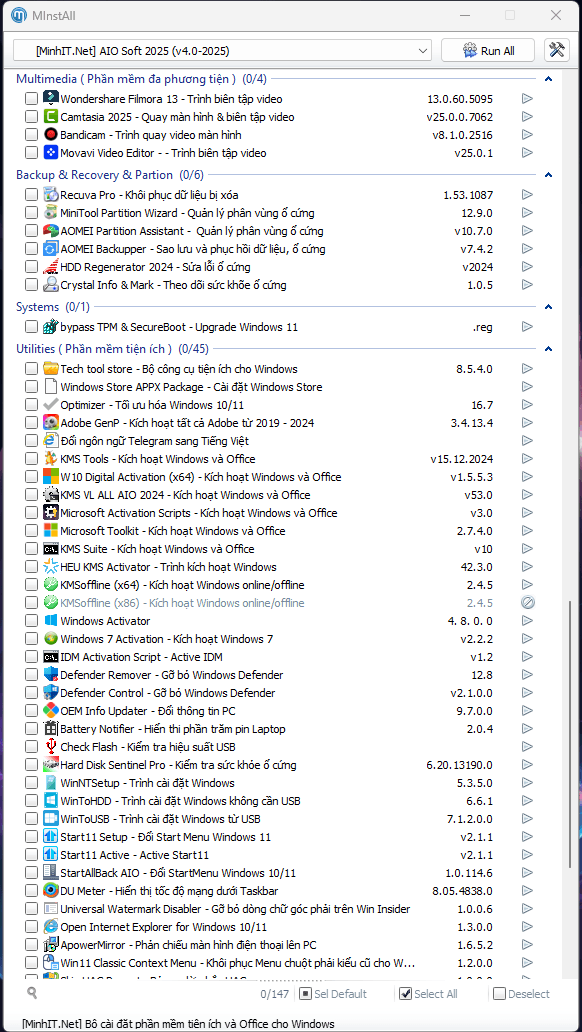Tick the MiniTool Partition Wizard checkbox
Image resolution: width=582 pixels, height=1032 pixels.
point(31,213)
